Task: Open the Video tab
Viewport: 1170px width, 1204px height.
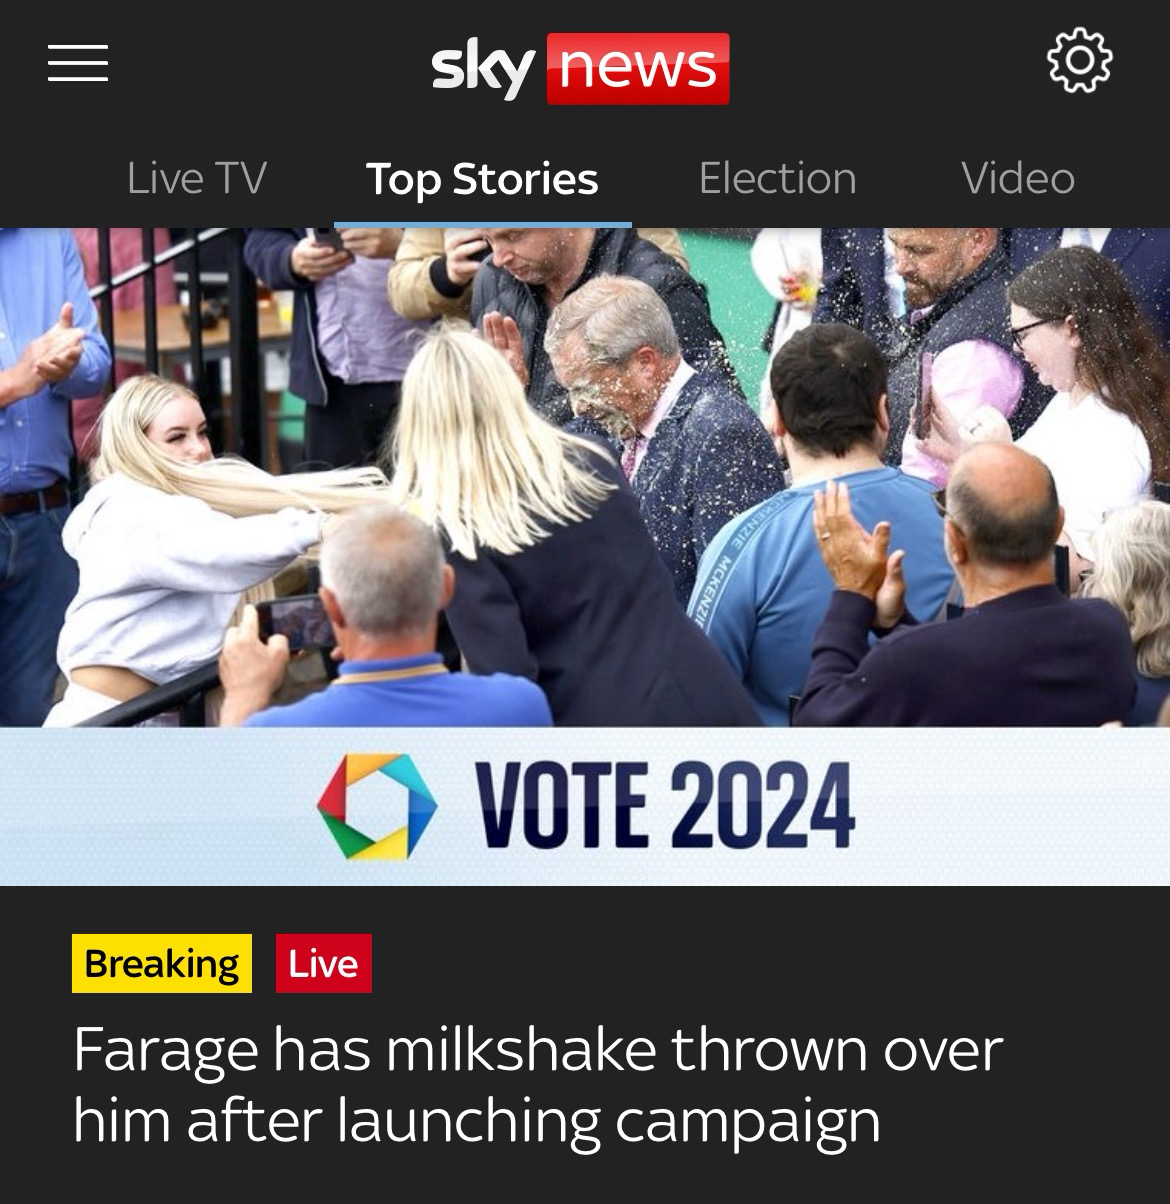Action: click(1018, 179)
